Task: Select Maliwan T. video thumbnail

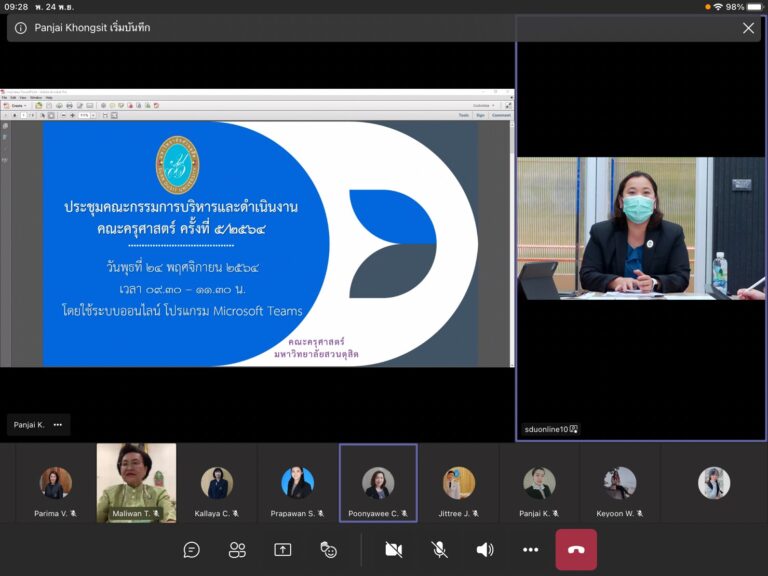Action: pos(136,483)
